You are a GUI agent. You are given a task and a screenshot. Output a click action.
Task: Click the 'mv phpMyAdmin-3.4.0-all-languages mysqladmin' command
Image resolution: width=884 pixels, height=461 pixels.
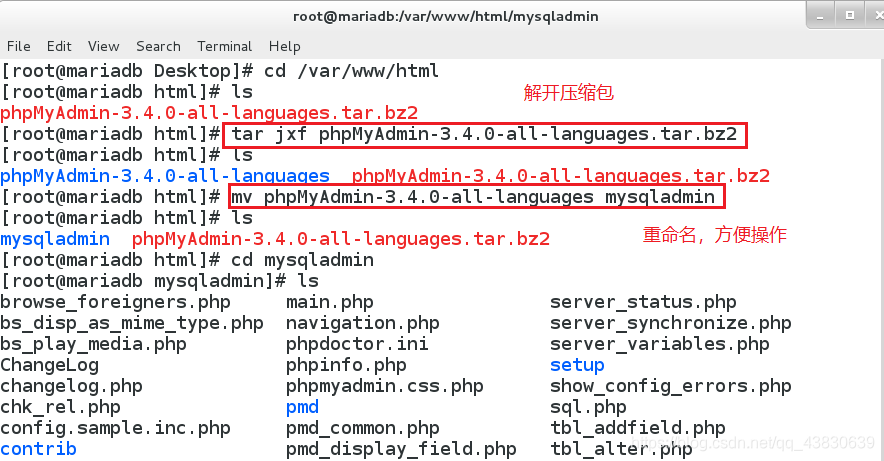click(x=473, y=197)
